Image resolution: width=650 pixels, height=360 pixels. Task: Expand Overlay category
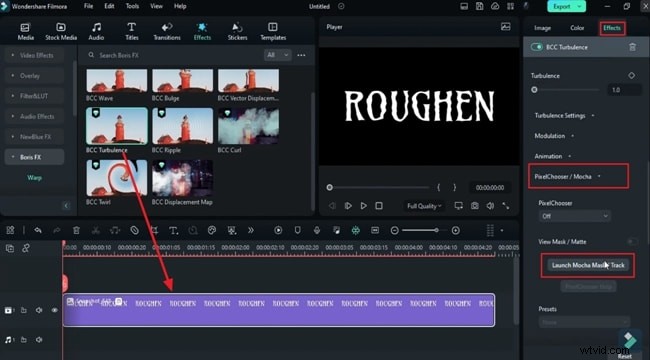point(34,75)
